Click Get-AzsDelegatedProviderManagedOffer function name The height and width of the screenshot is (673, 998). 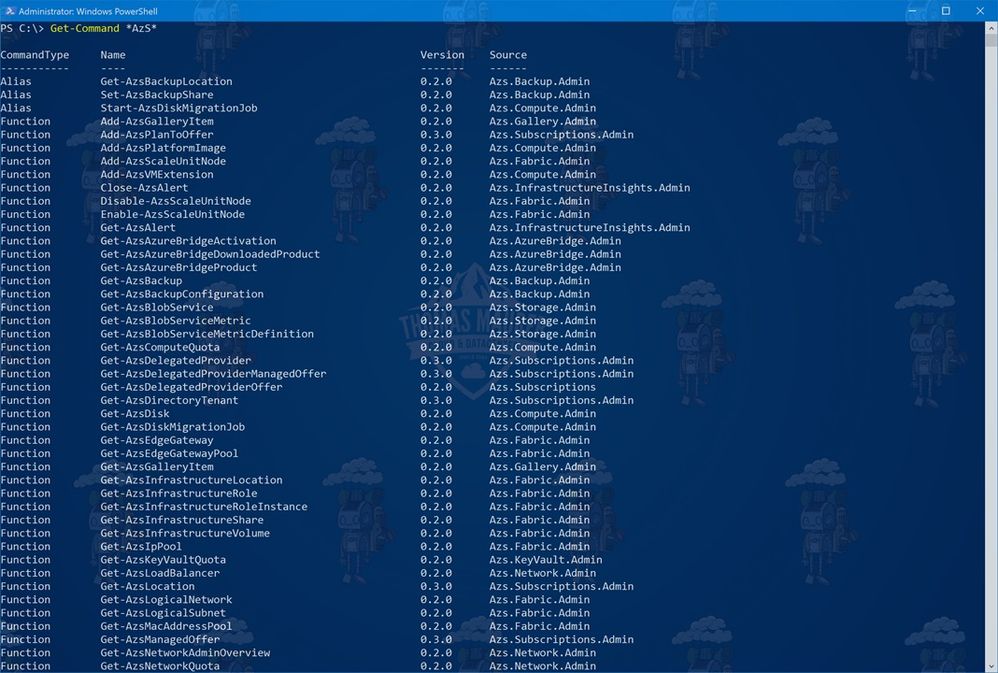(x=213, y=374)
